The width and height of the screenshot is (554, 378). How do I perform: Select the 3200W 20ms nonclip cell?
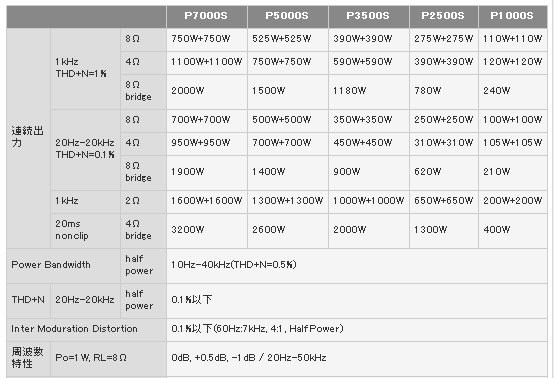point(207,231)
